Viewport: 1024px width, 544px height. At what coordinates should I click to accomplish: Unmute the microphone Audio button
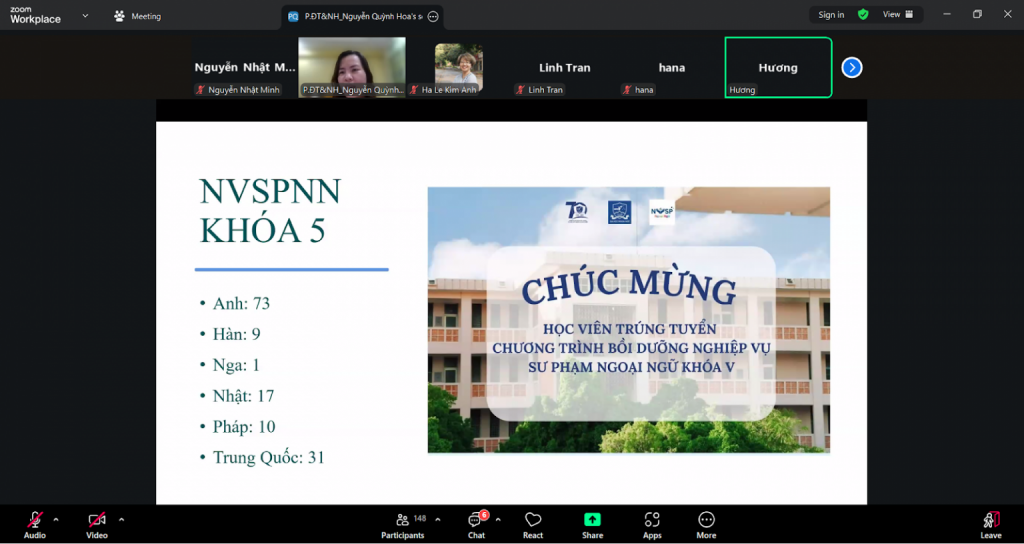[35, 523]
